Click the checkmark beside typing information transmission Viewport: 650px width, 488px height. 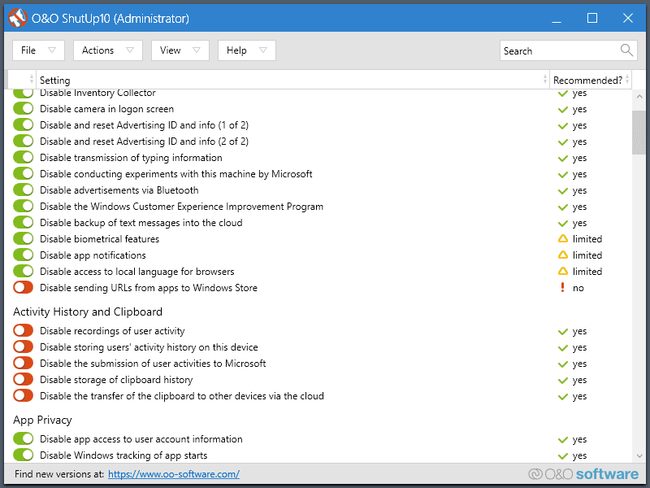tap(563, 158)
